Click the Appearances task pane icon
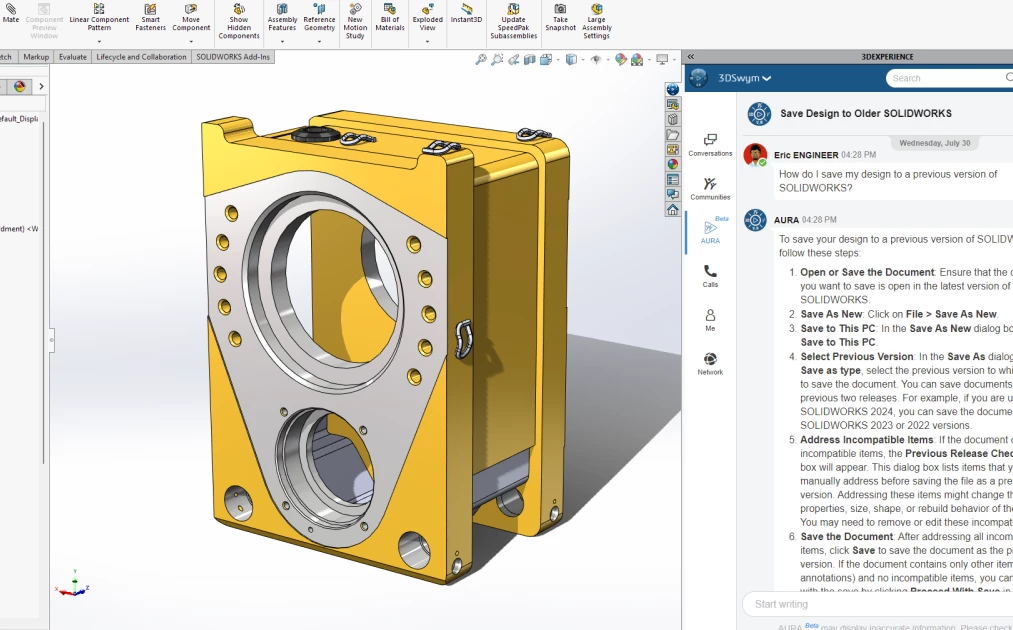The width and height of the screenshot is (1013, 630). tap(673, 165)
